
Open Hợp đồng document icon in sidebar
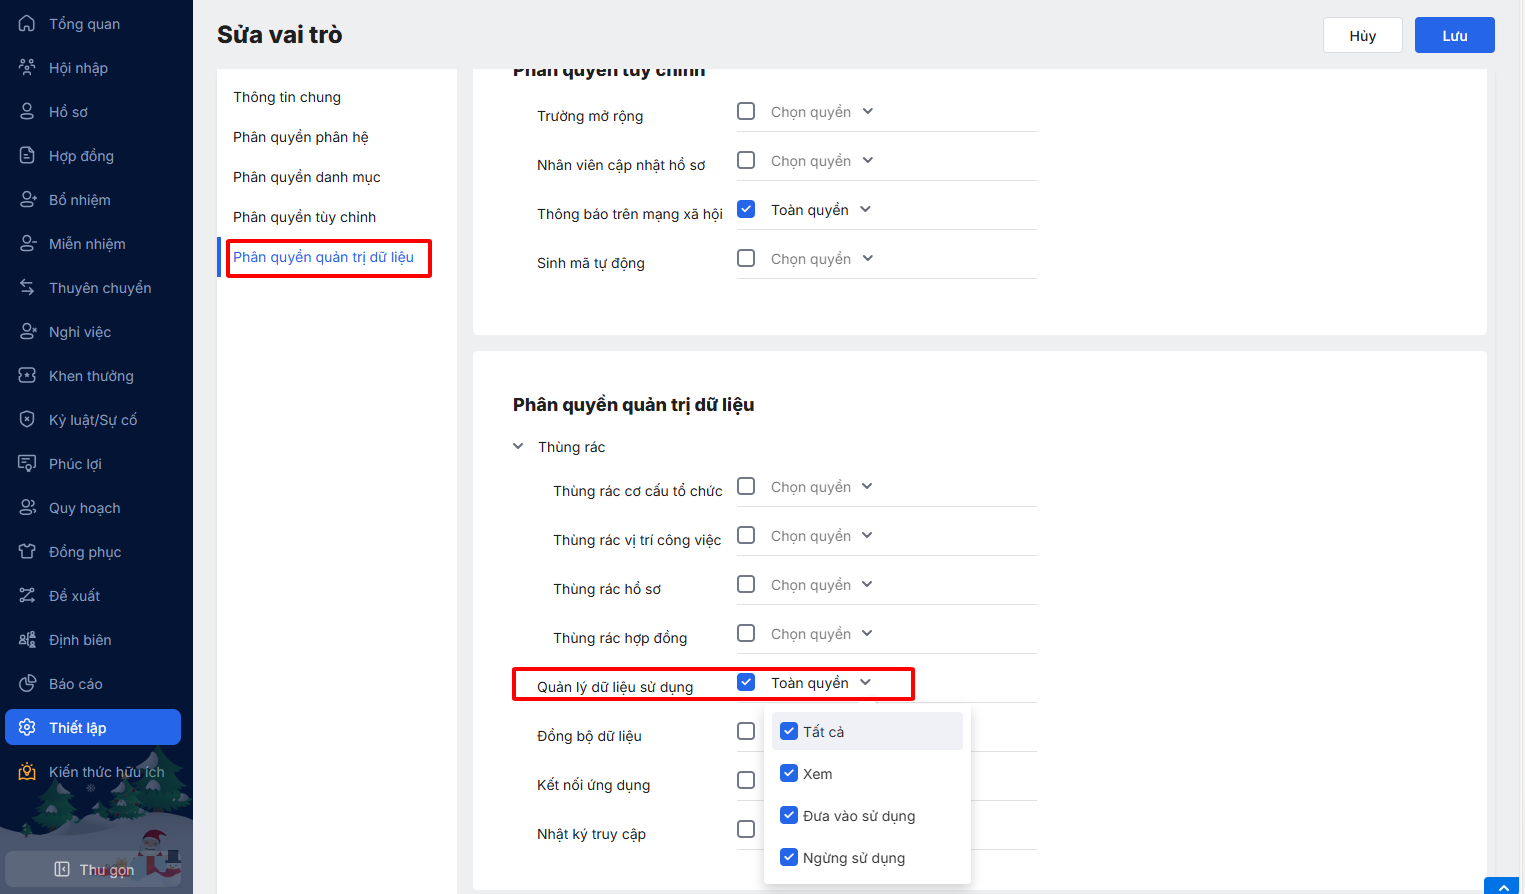27,155
